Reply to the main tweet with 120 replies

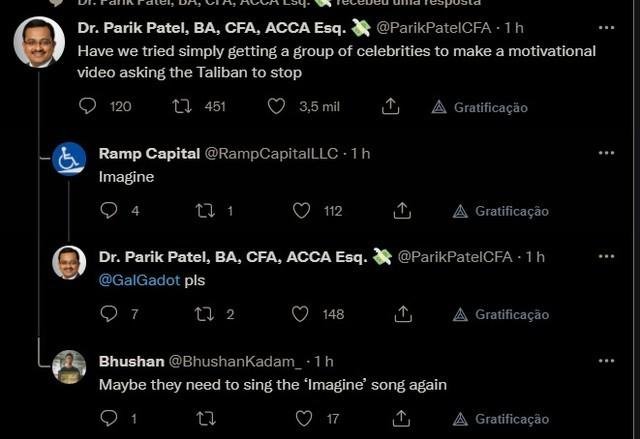[x=87, y=106]
